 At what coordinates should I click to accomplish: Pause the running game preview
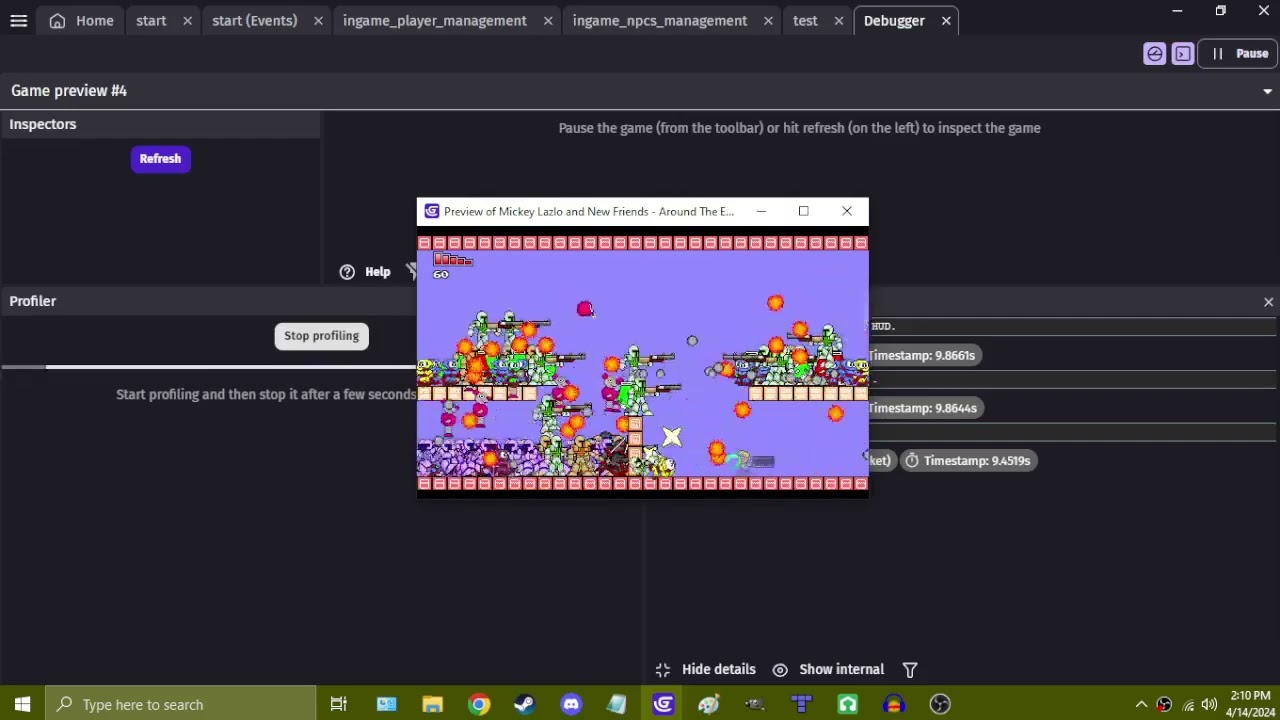click(1240, 54)
